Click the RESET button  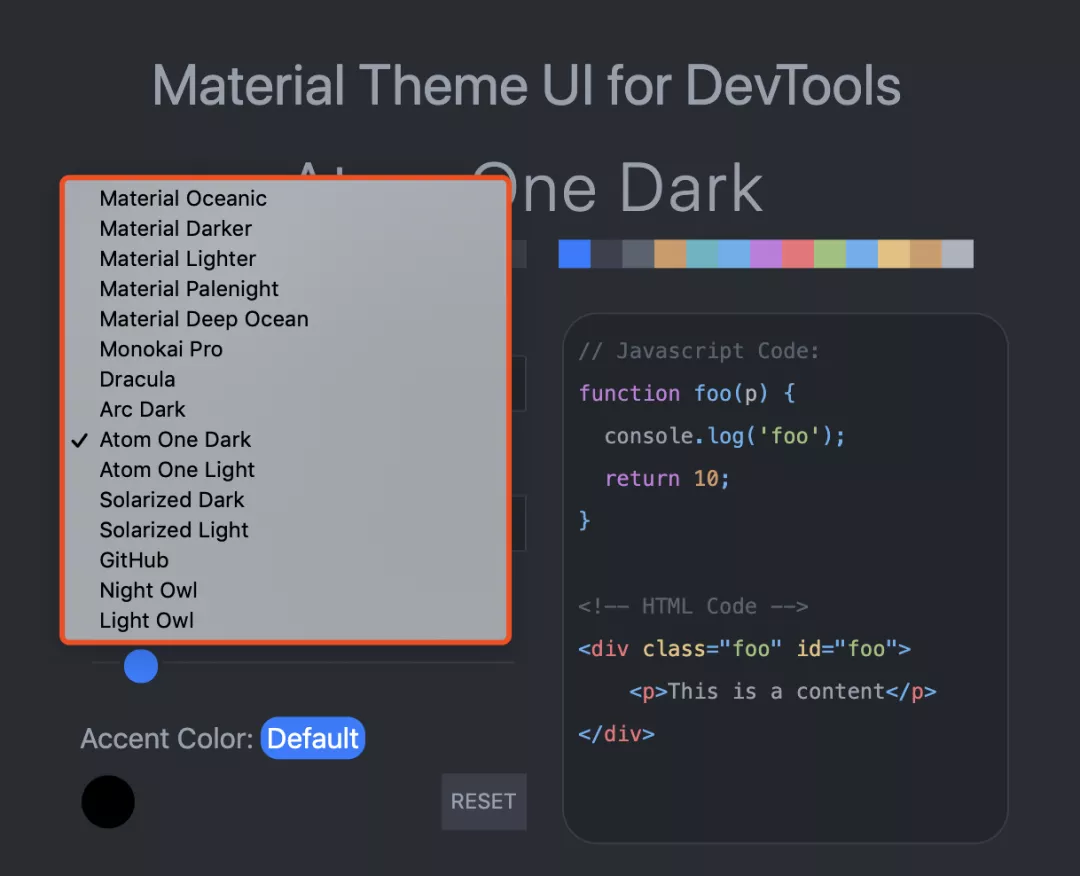click(484, 802)
